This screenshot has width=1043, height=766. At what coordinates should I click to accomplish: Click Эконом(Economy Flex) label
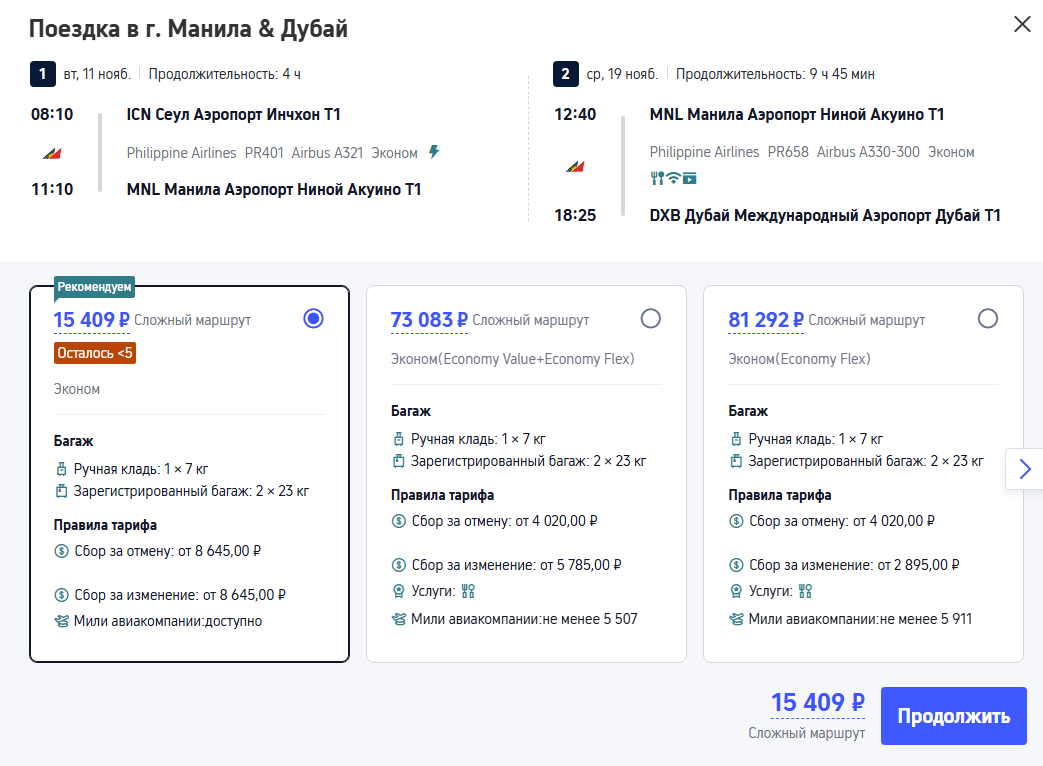click(x=799, y=359)
